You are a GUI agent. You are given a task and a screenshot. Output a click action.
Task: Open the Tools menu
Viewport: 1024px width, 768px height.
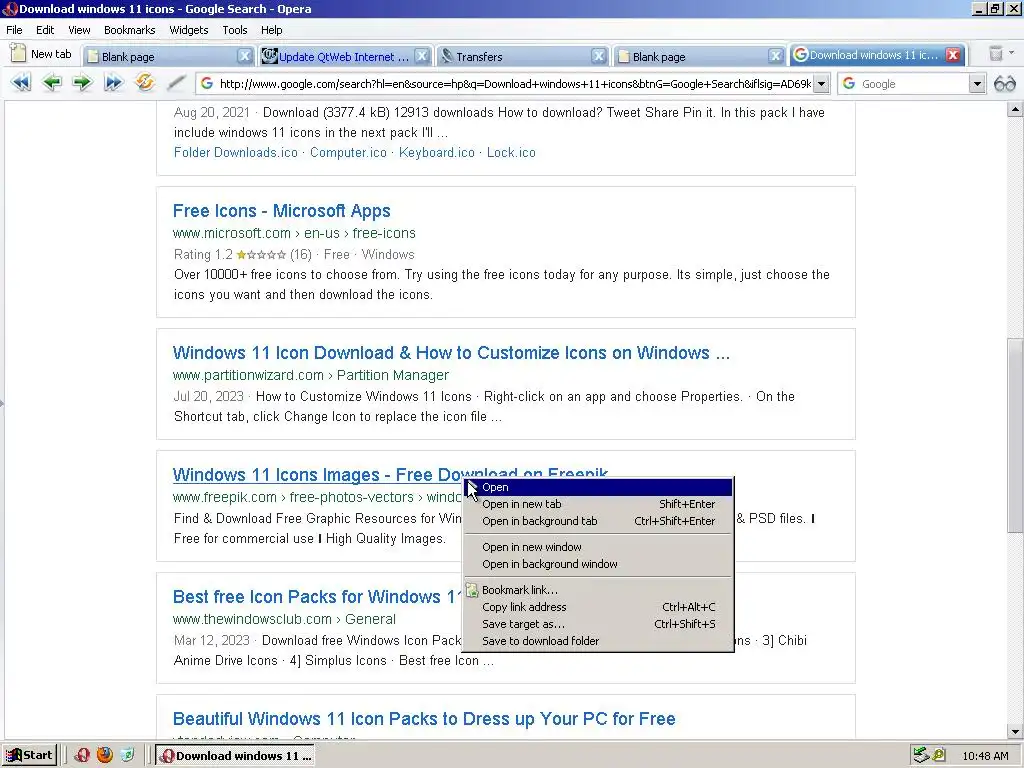pyautogui.click(x=234, y=30)
